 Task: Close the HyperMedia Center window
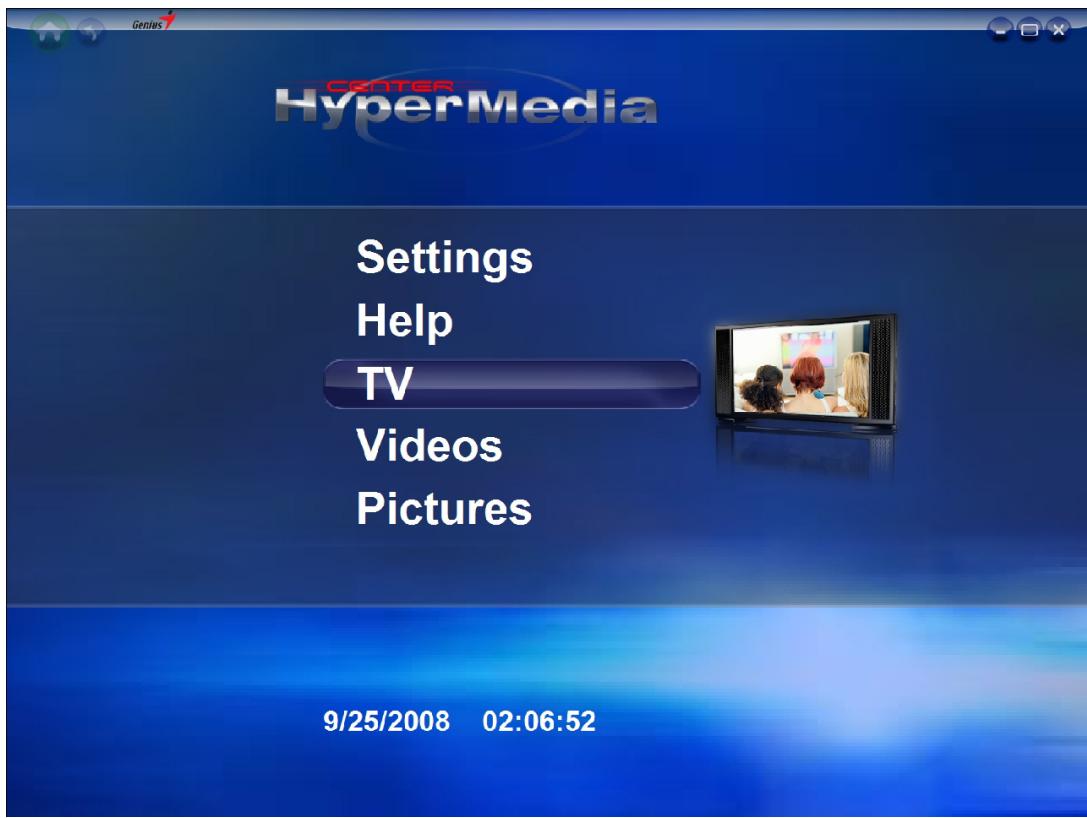pos(1058,30)
